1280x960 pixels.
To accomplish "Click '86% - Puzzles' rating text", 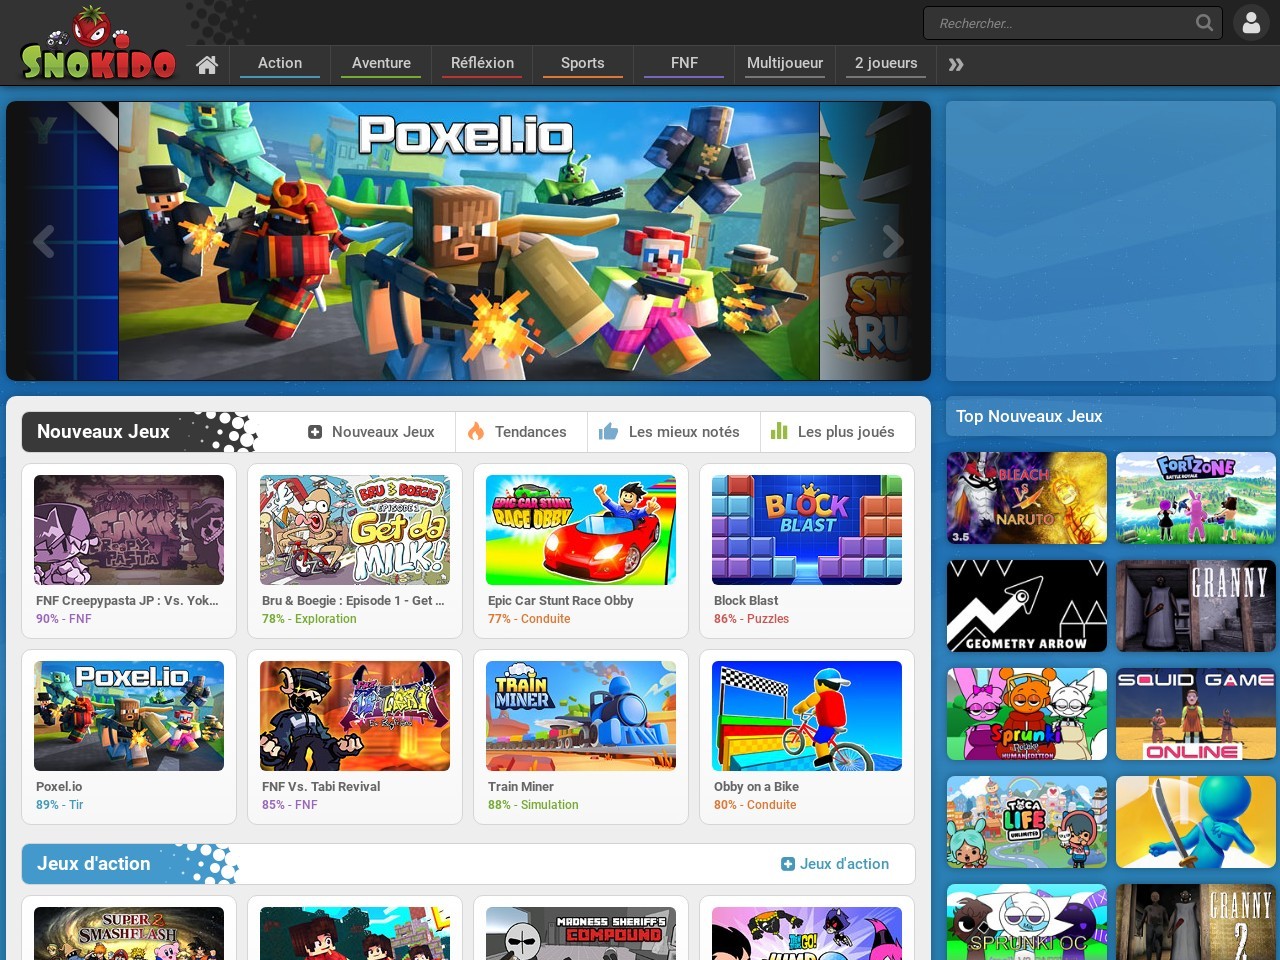I will pyautogui.click(x=751, y=619).
